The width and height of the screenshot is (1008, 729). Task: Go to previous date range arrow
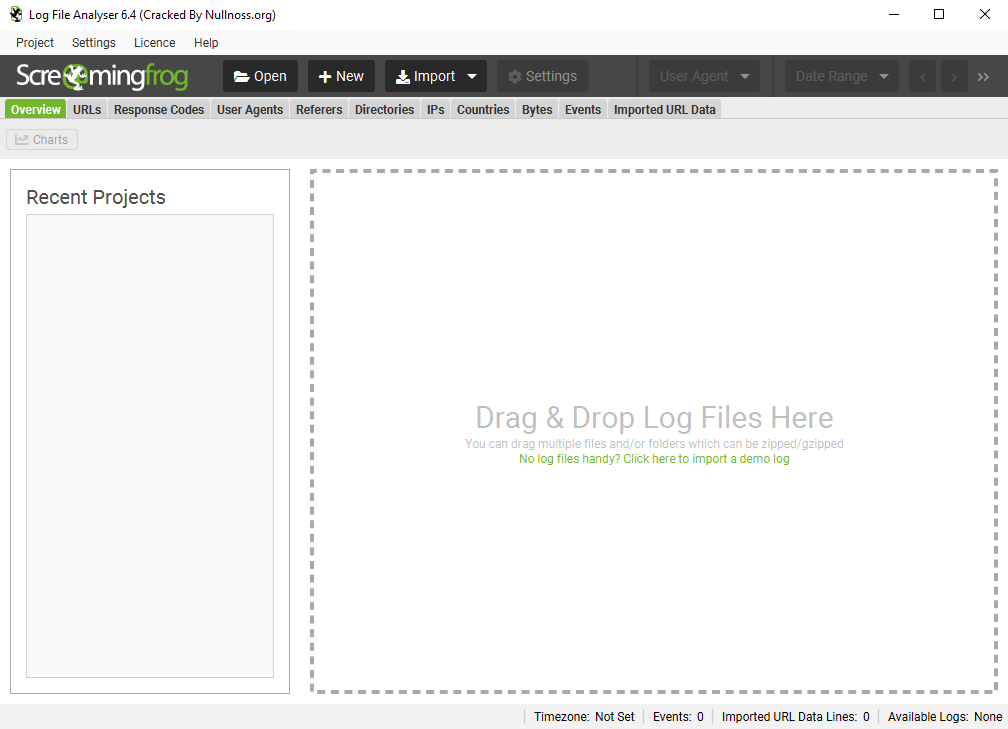[922, 76]
